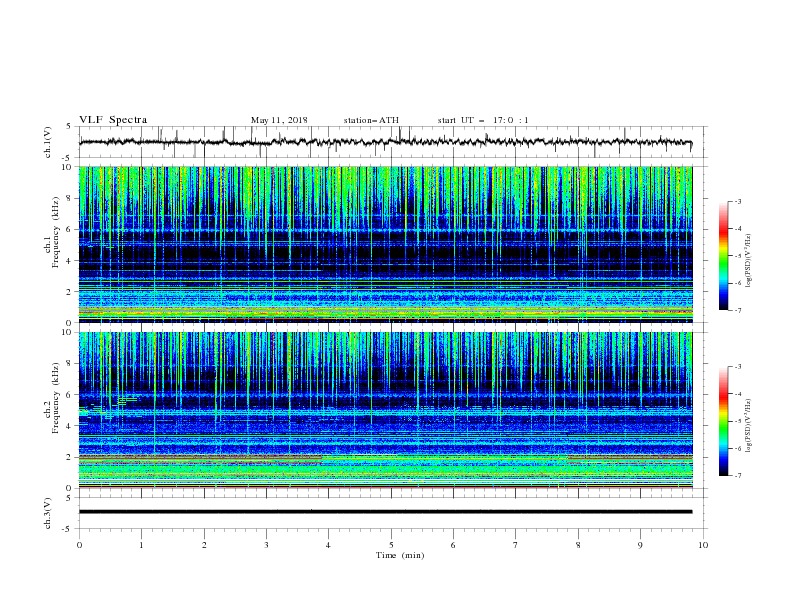Click the "Time (min)" axis title
This screenshot has height=612, width=792.
(400, 555)
